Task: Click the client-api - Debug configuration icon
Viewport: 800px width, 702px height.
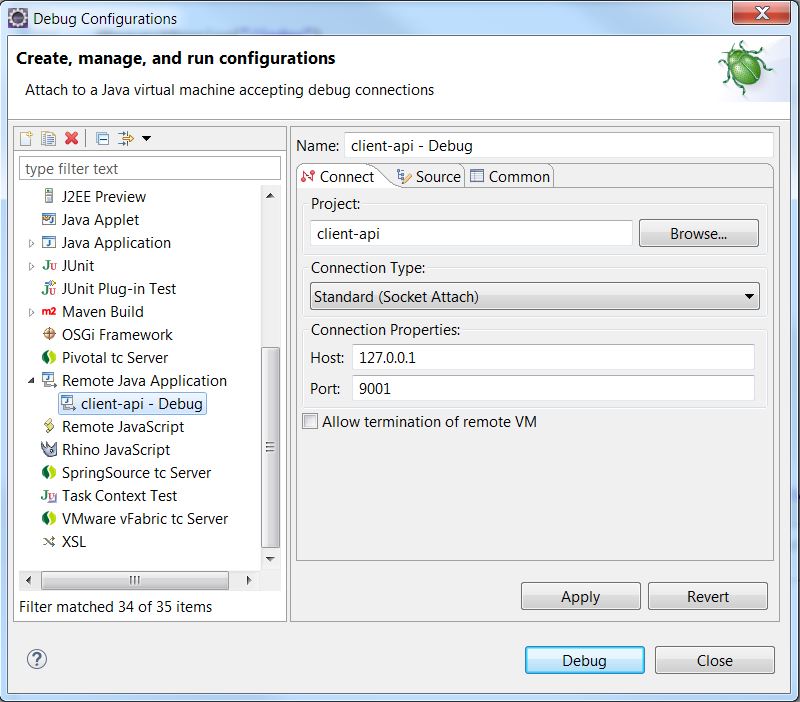Action: (68, 403)
